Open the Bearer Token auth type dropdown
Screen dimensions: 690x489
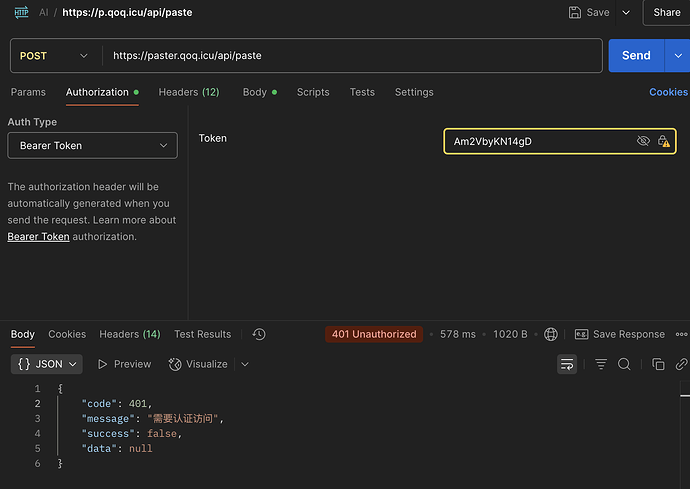click(92, 145)
